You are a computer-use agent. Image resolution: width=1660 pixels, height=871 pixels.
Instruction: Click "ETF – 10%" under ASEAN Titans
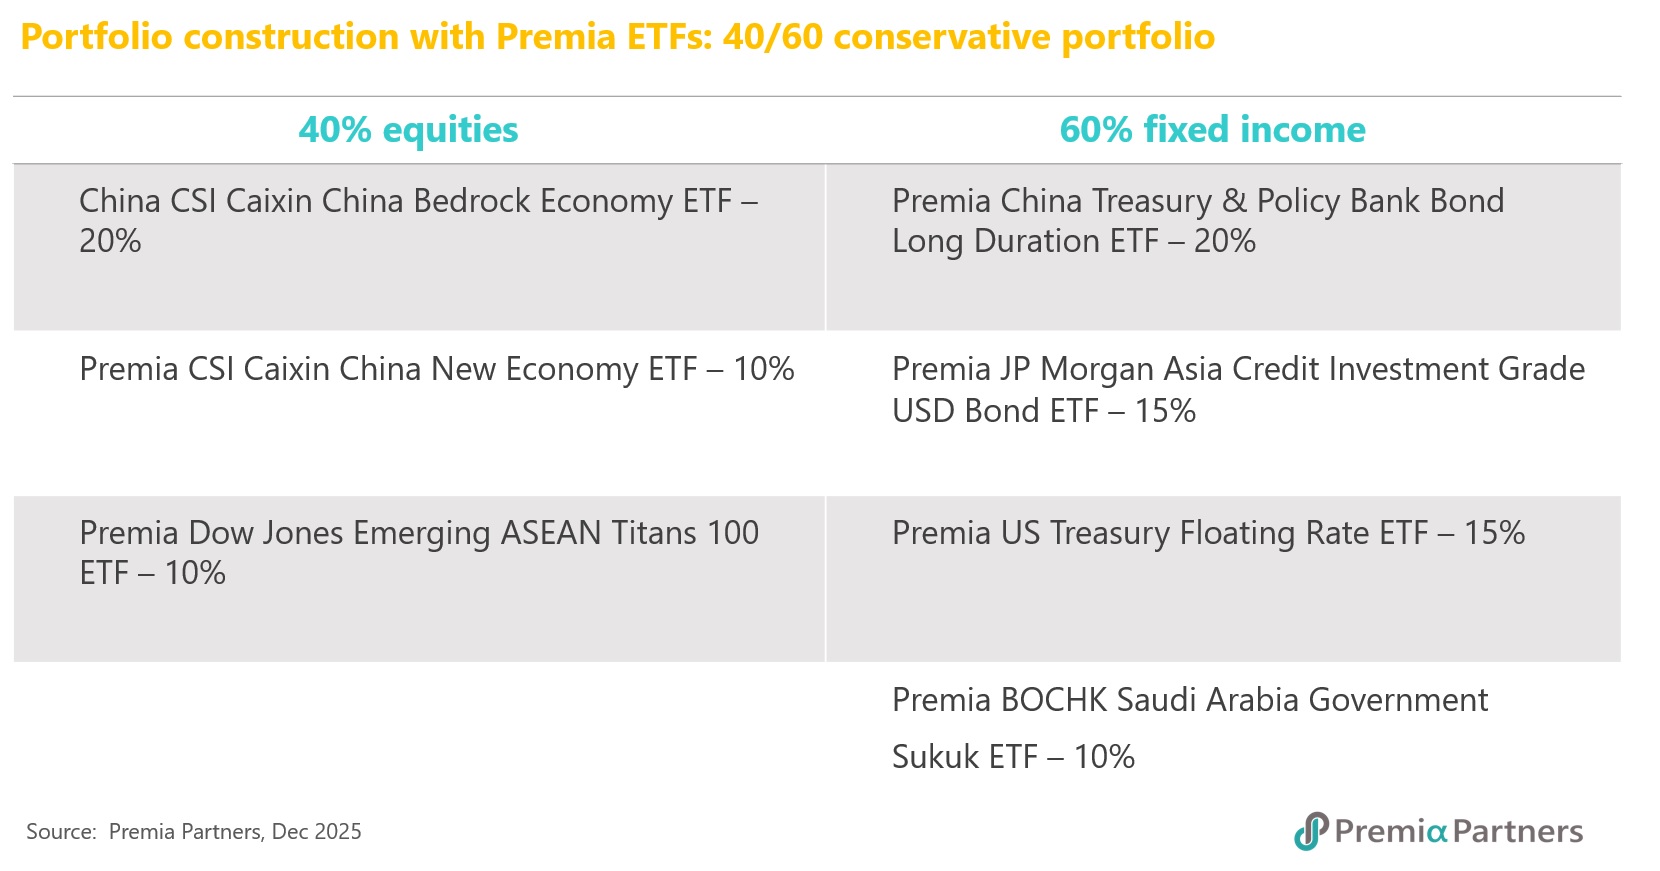click(152, 574)
